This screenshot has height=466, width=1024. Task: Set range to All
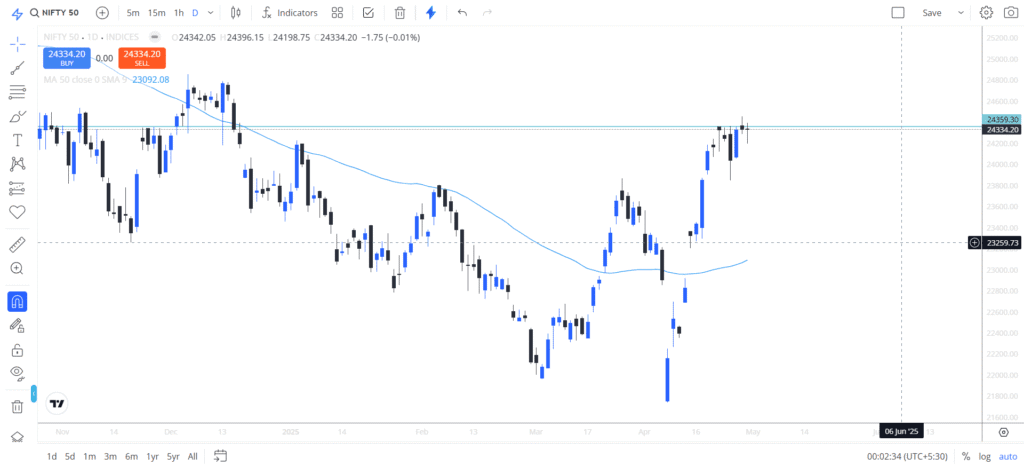coord(193,456)
